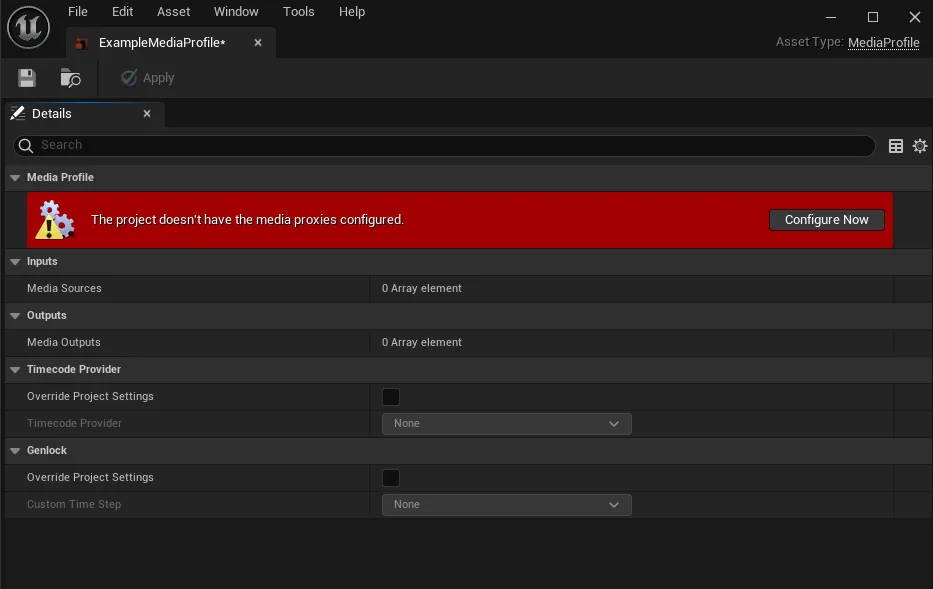Click the ExampleMediaProfile tab asset icon
Viewport: 933px width, 589px height.
tap(82, 43)
